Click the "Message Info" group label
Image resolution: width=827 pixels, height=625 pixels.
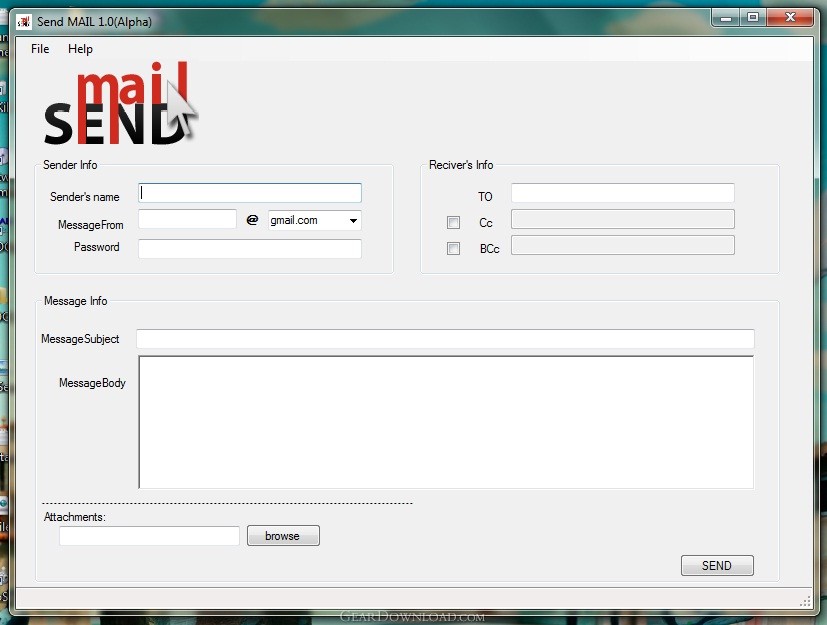75,301
